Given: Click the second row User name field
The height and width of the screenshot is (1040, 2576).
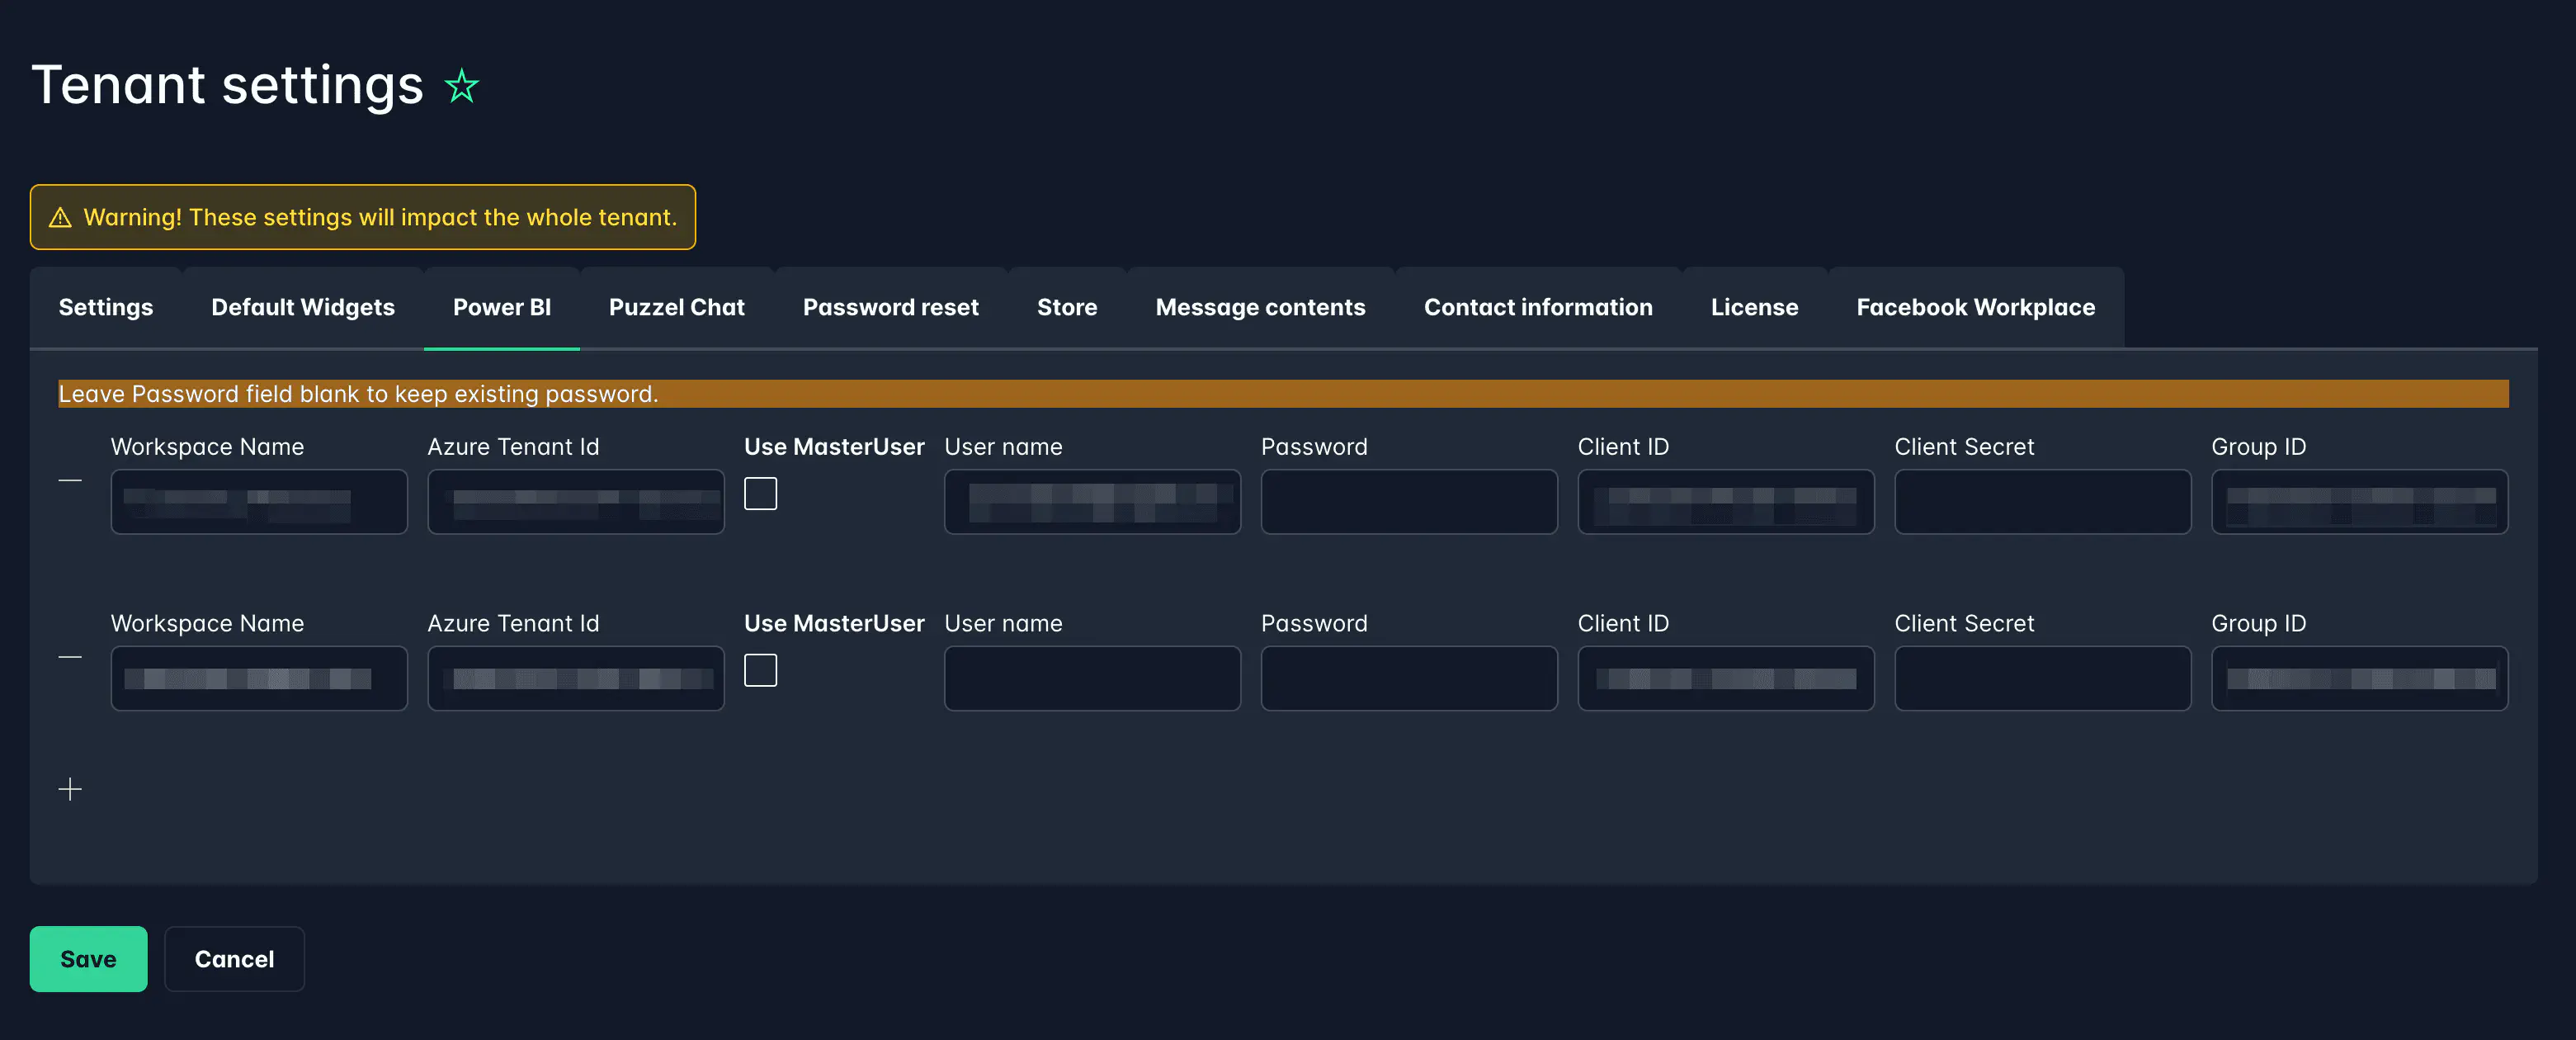Looking at the screenshot, I should coord(1092,679).
